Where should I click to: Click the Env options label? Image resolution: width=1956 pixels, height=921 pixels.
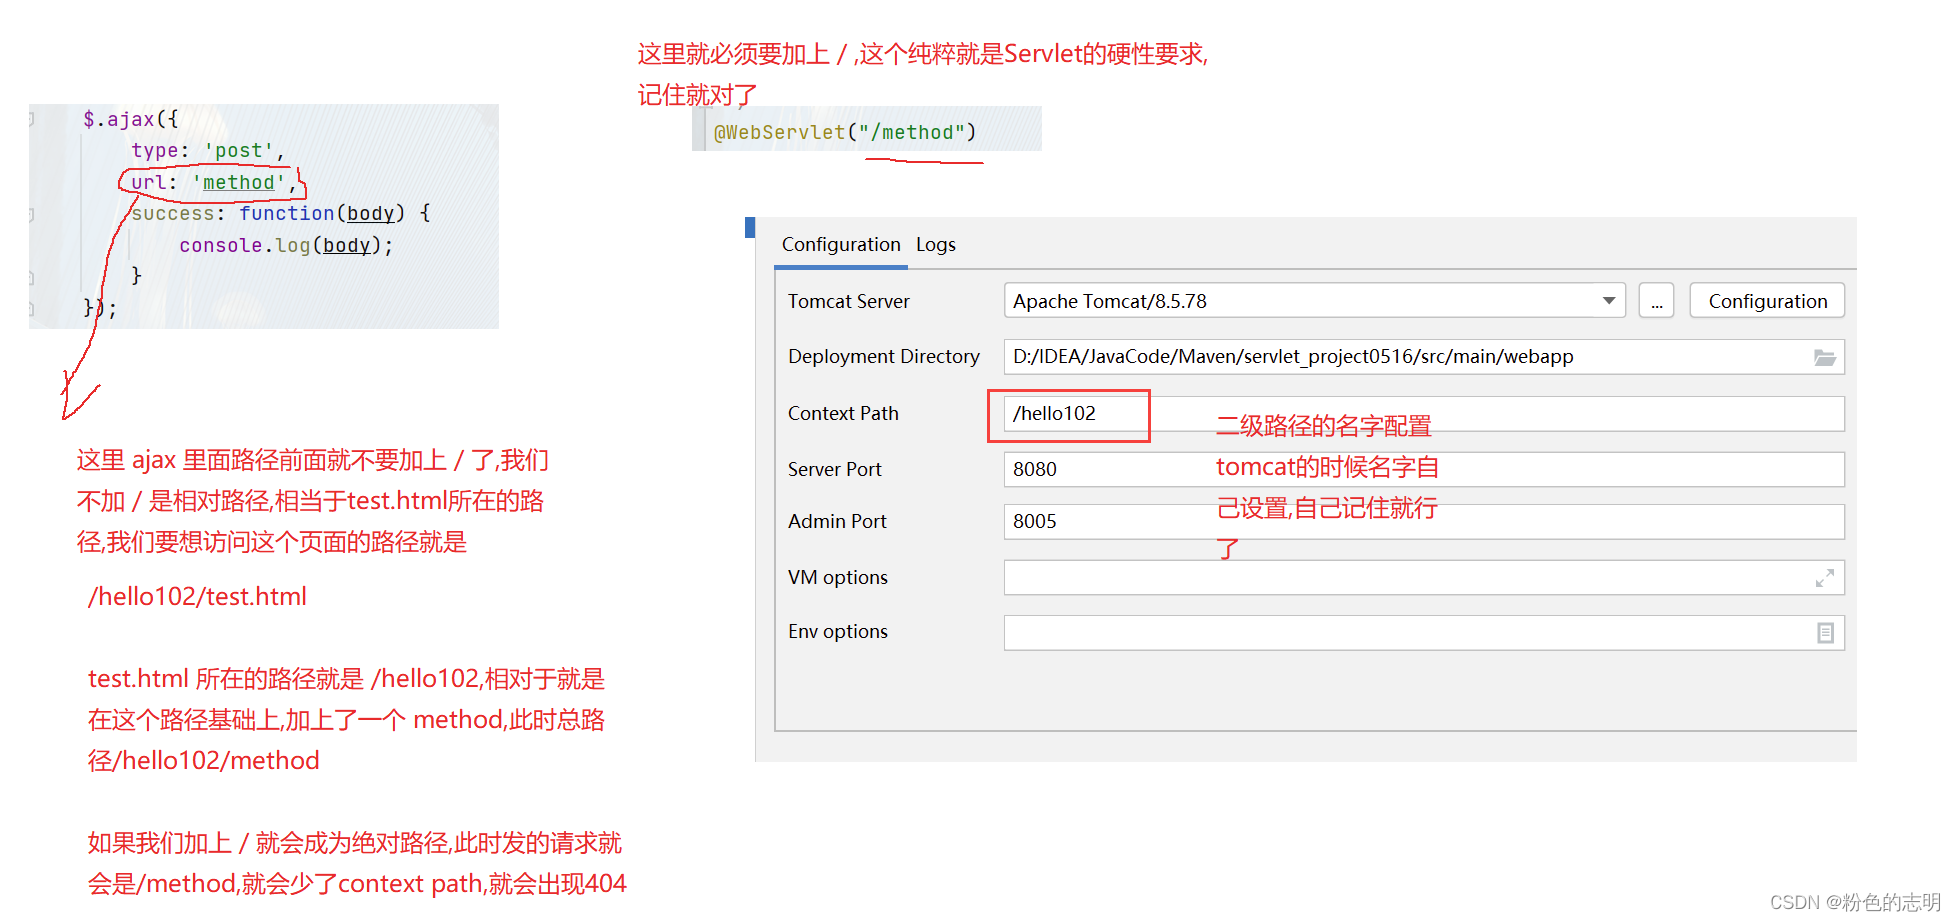(x=838, y=632)
